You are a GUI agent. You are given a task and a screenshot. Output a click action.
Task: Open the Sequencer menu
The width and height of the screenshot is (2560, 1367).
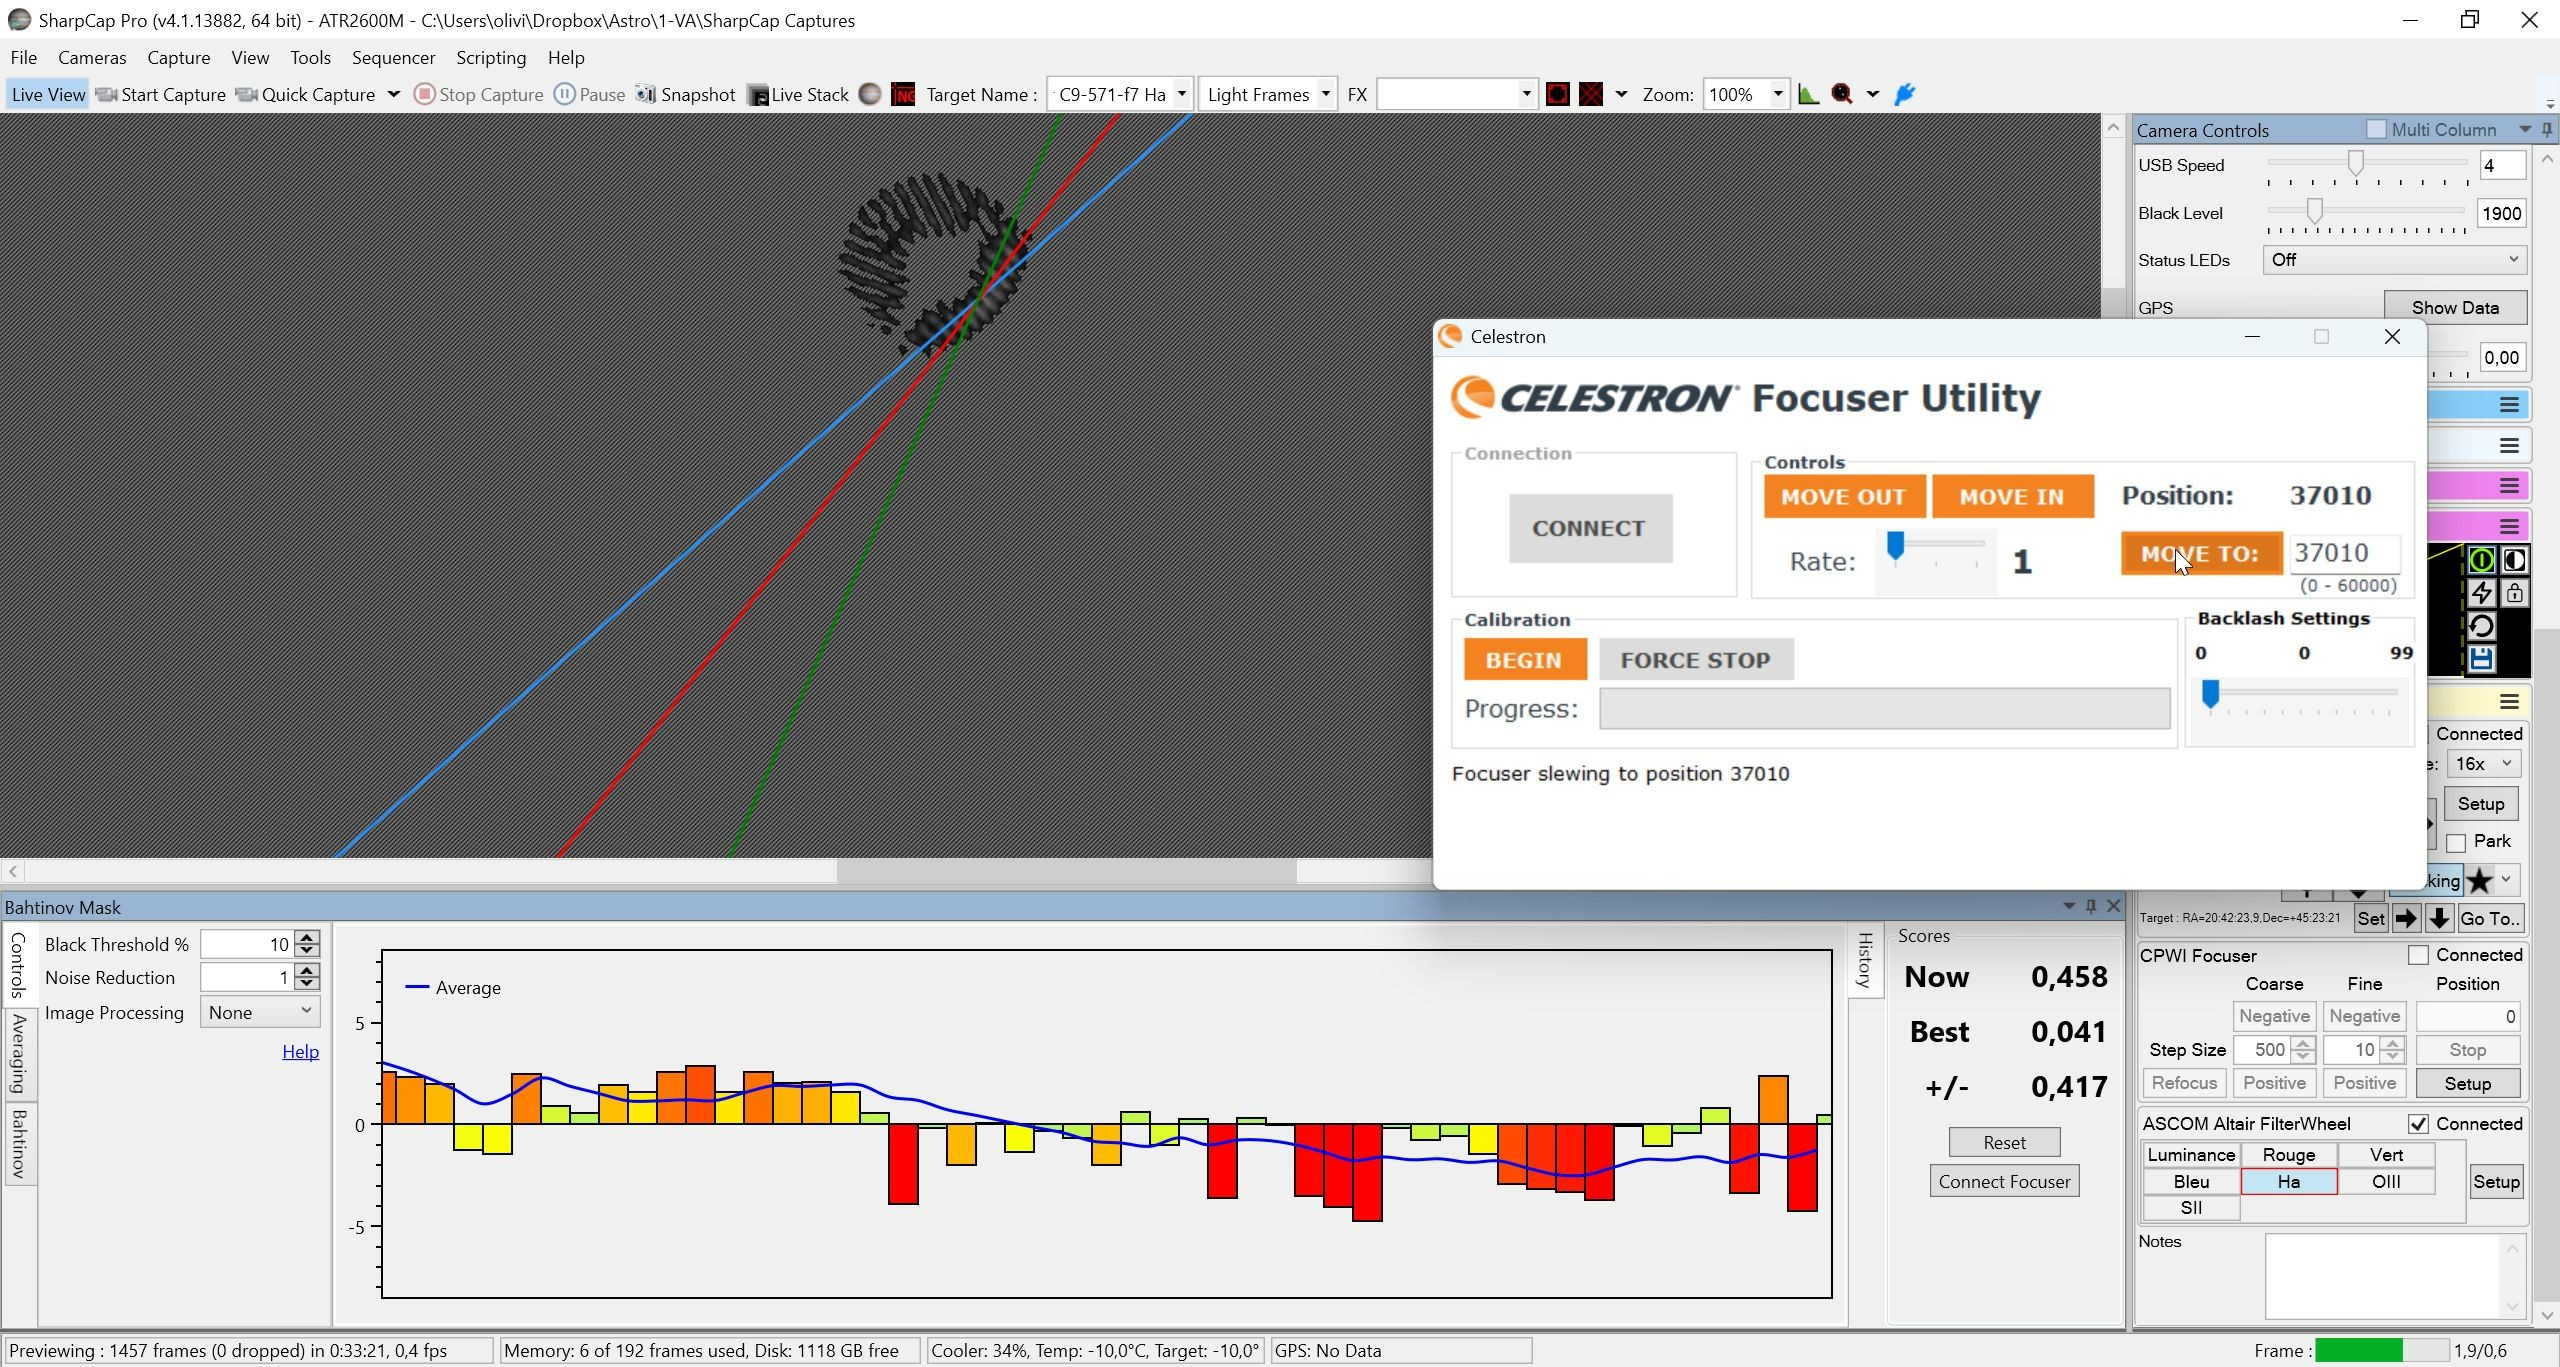(393, 58)
